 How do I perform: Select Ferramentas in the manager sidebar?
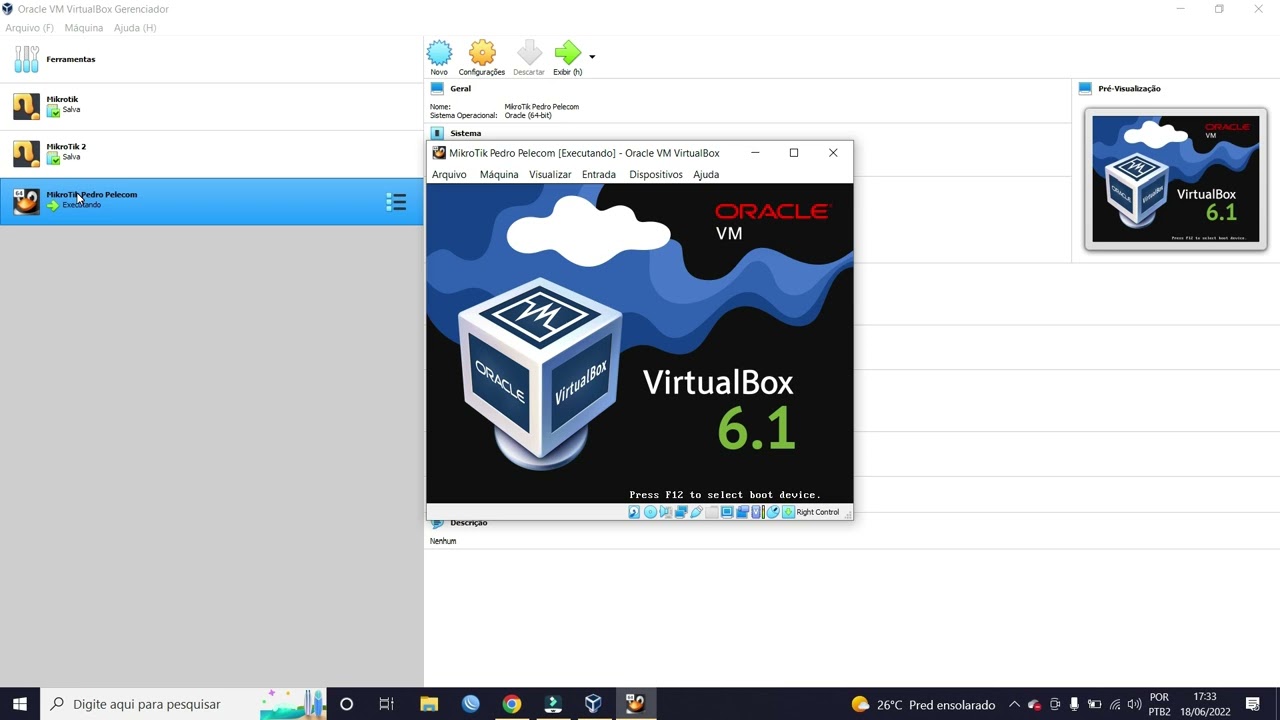point(211,59)
